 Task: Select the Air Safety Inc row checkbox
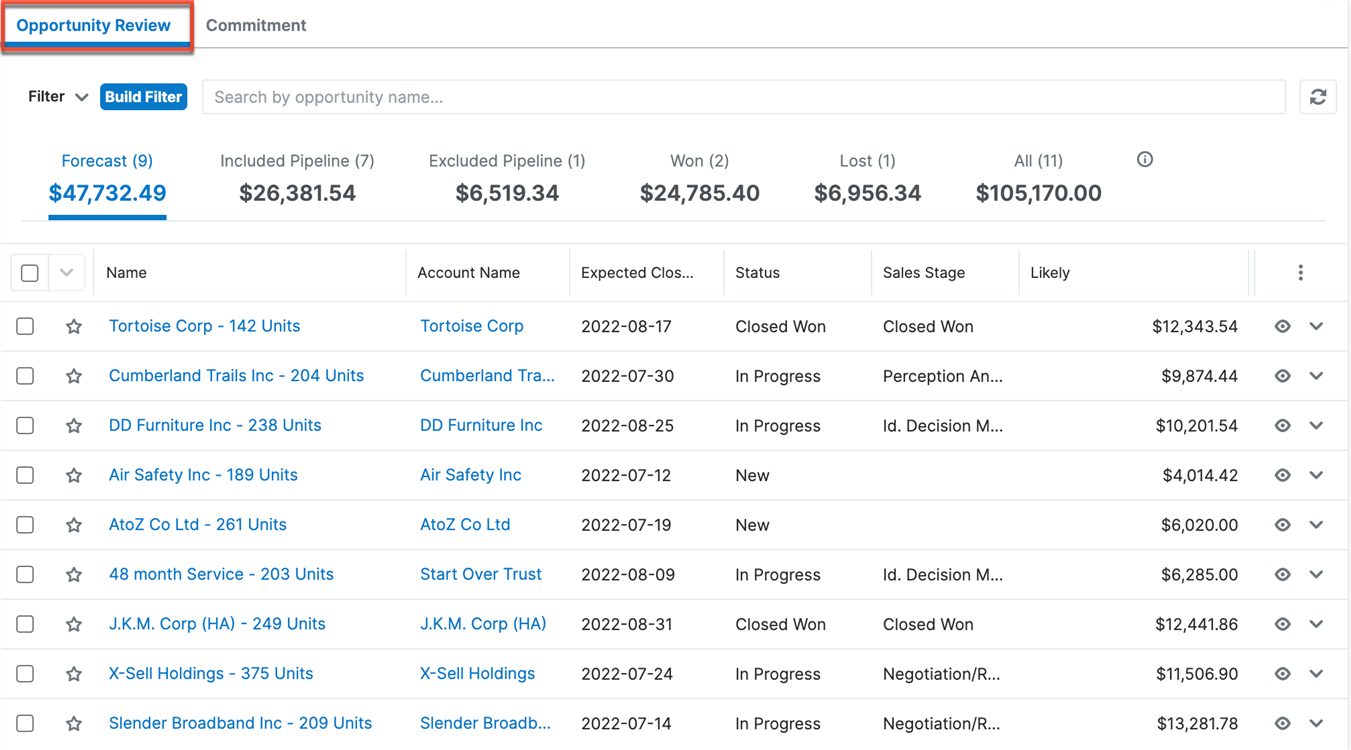coord(26,475)
